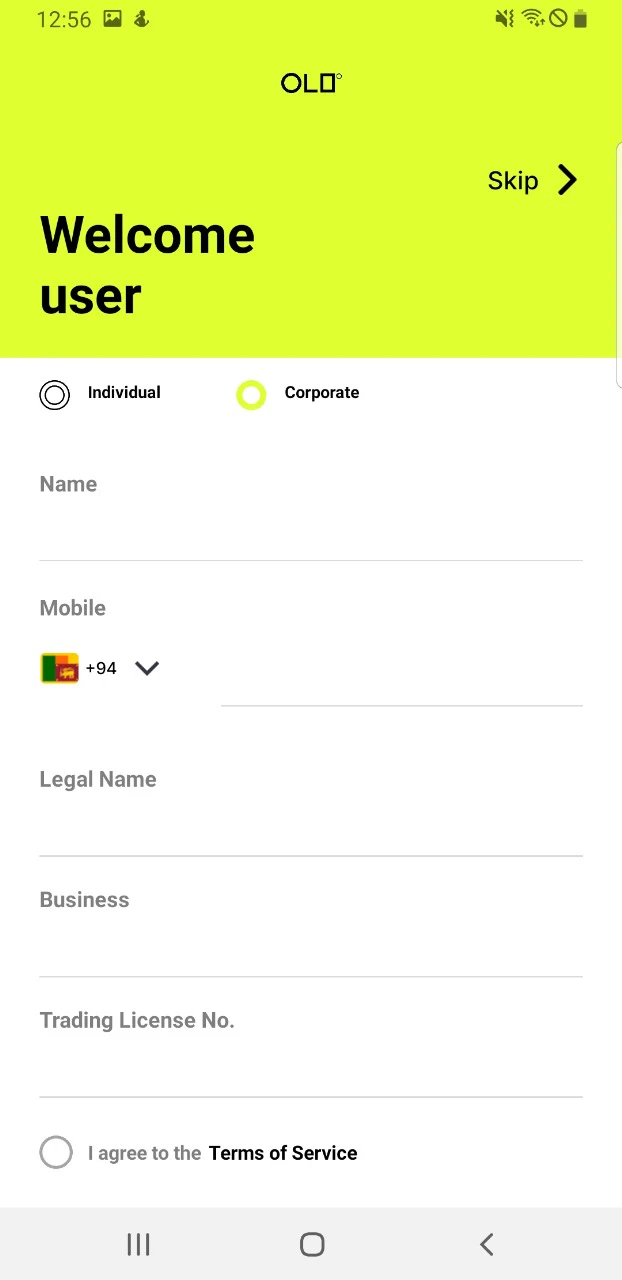Tap the Sri Lanka flag icon
Screen dimensions: 622x1280
[59, 668]
